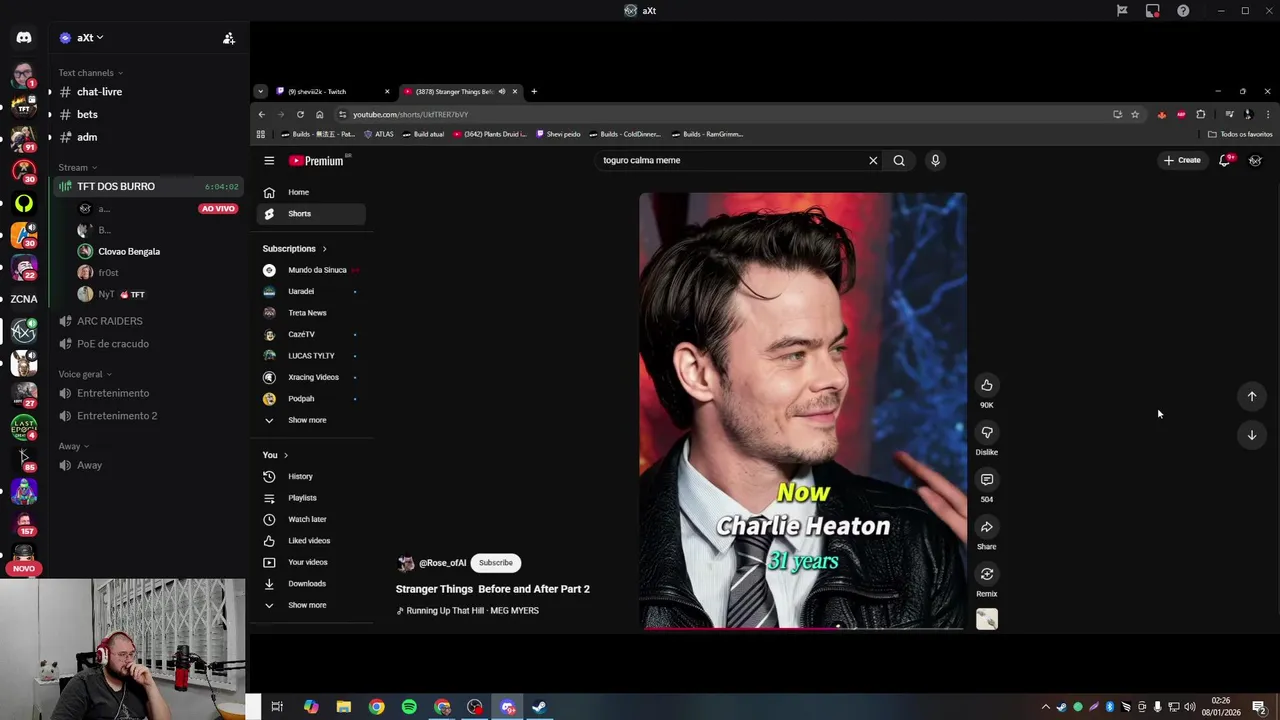Reload the page in Chrome

pos(300,114)
